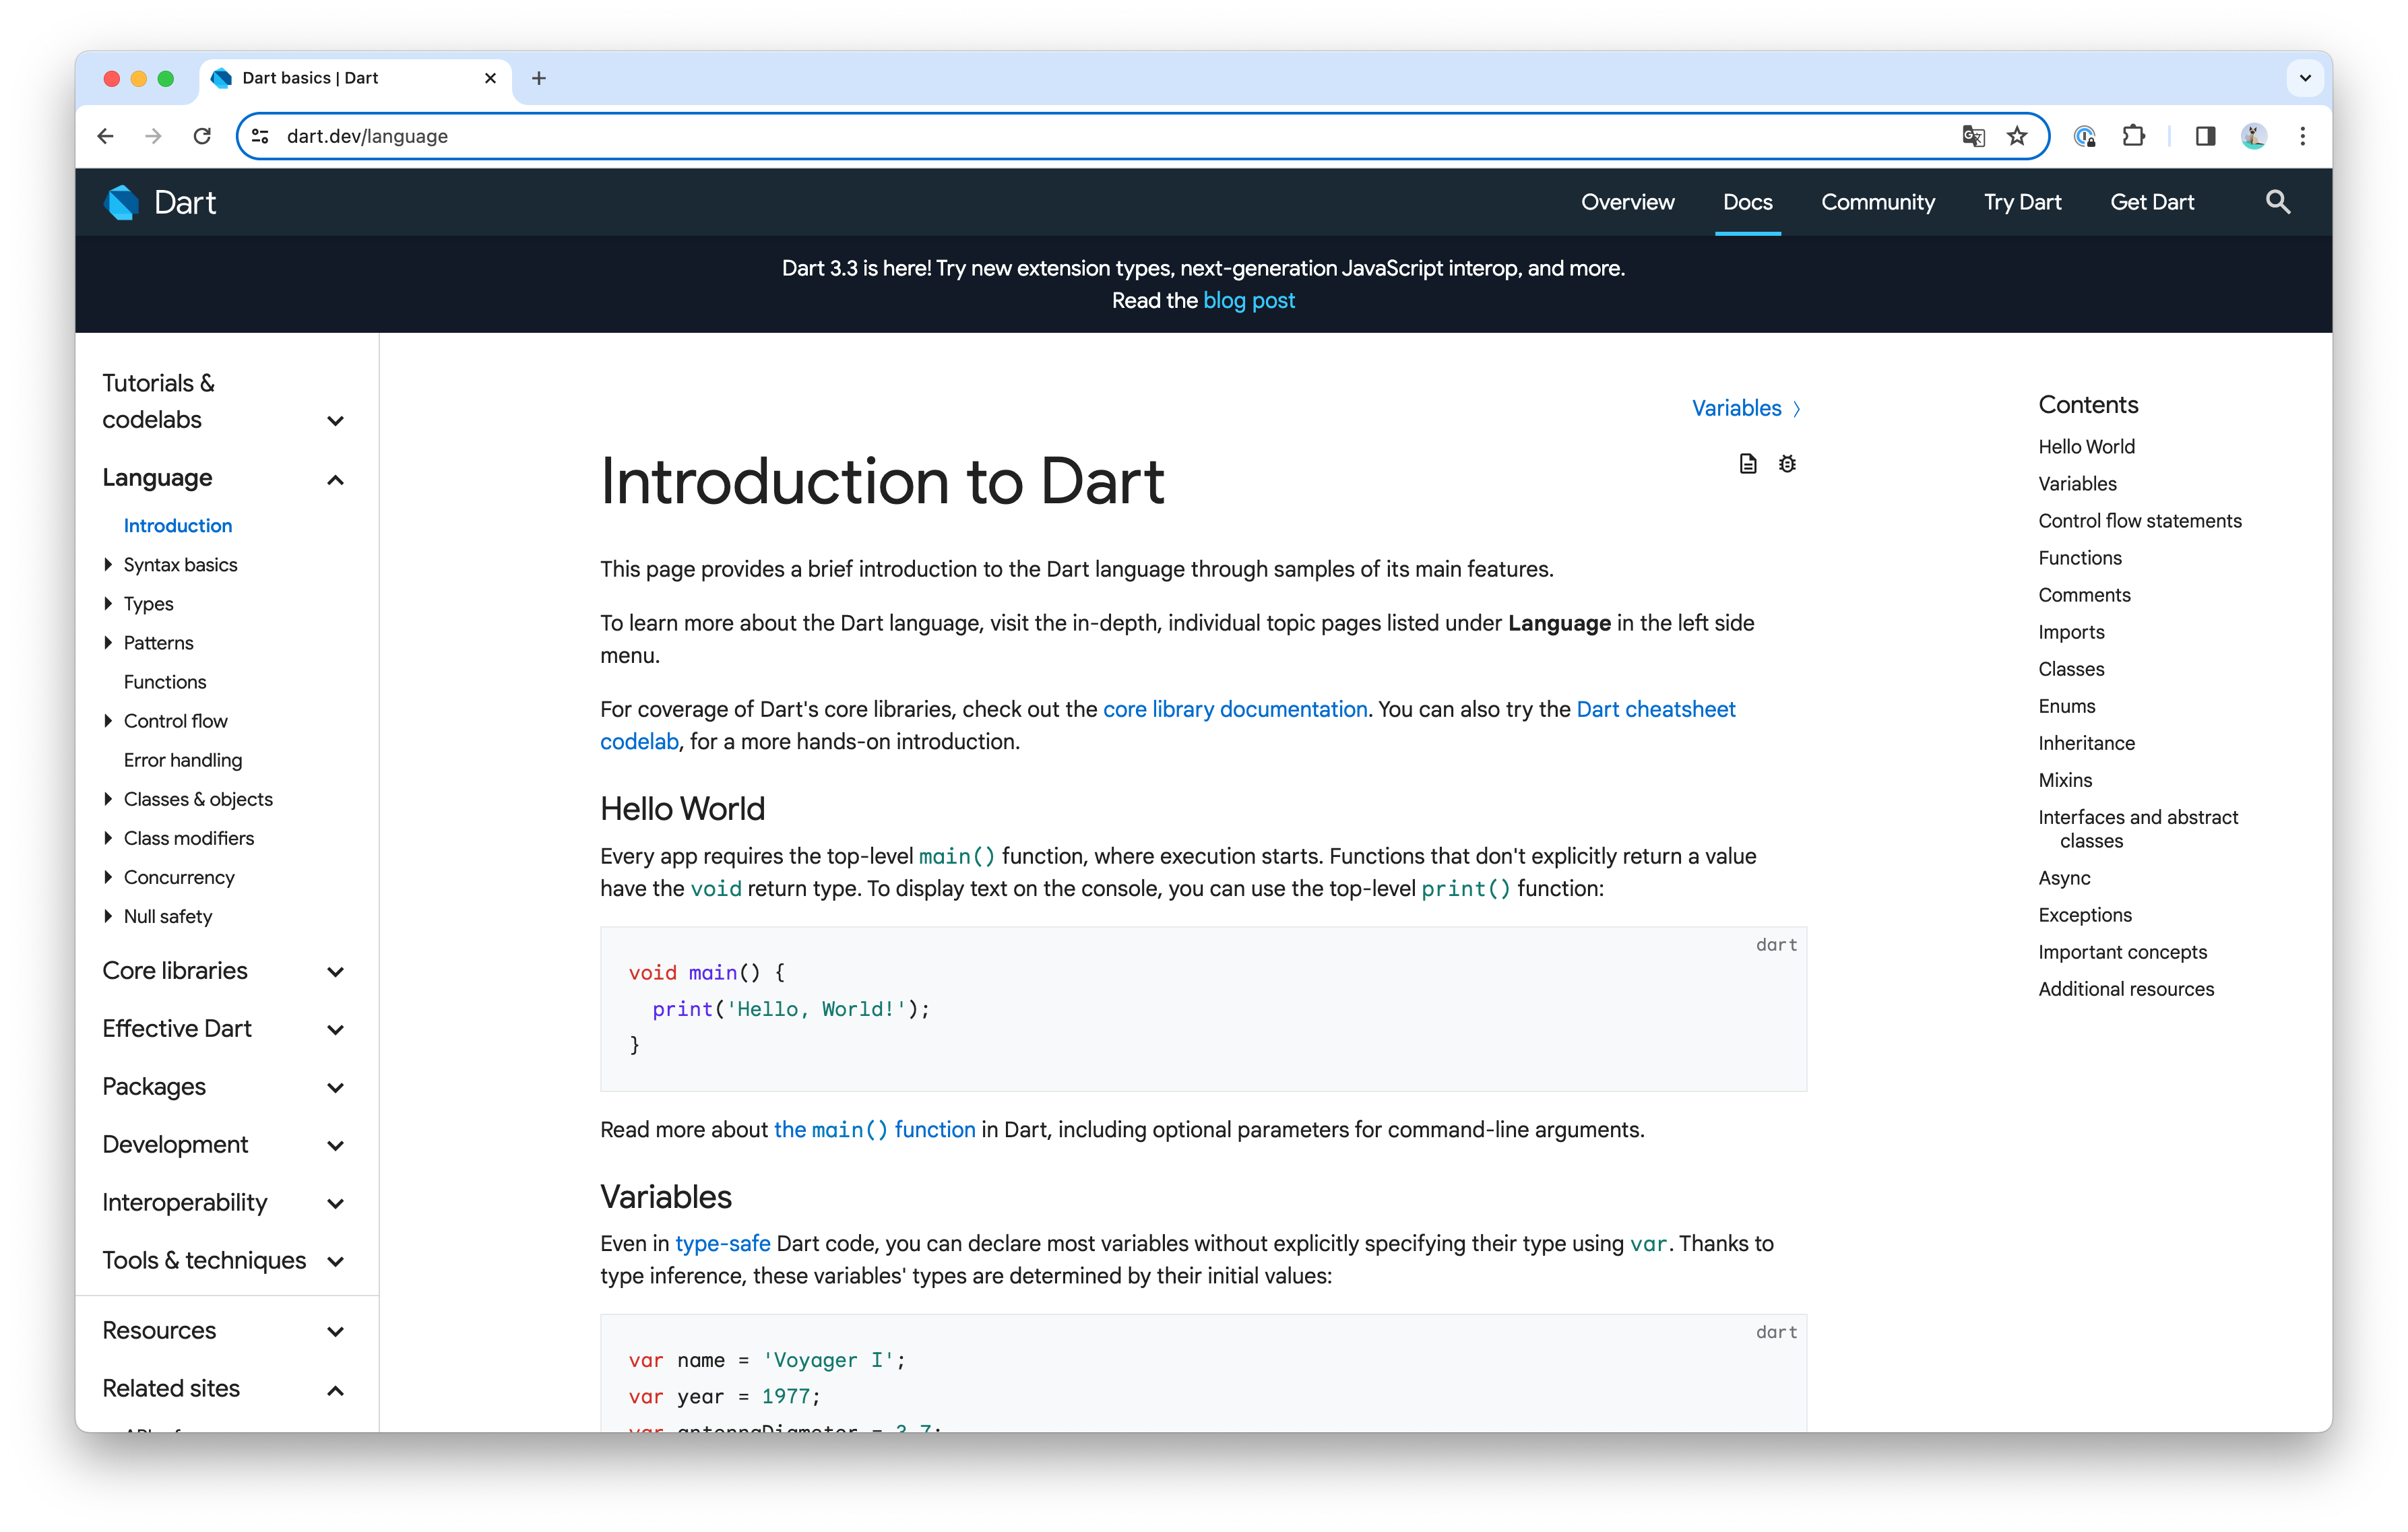The height and width of the screenshot is (1532, 2408).
Task: Jump to Hello World in Contents
Action: pos(2086,447)
